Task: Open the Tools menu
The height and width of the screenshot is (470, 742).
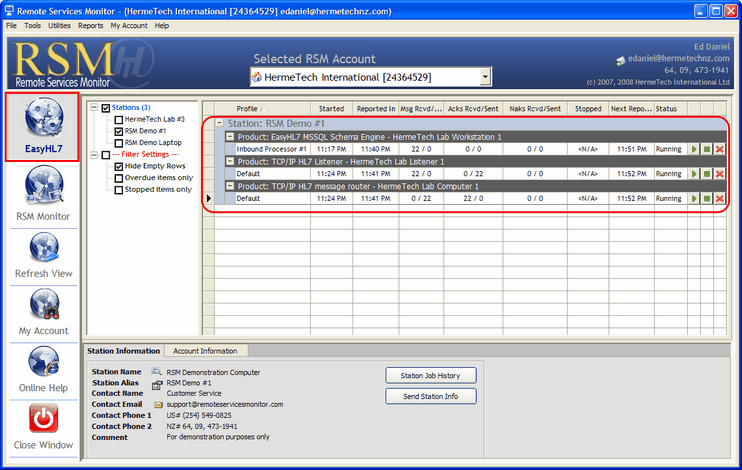Action: [33, 26]
